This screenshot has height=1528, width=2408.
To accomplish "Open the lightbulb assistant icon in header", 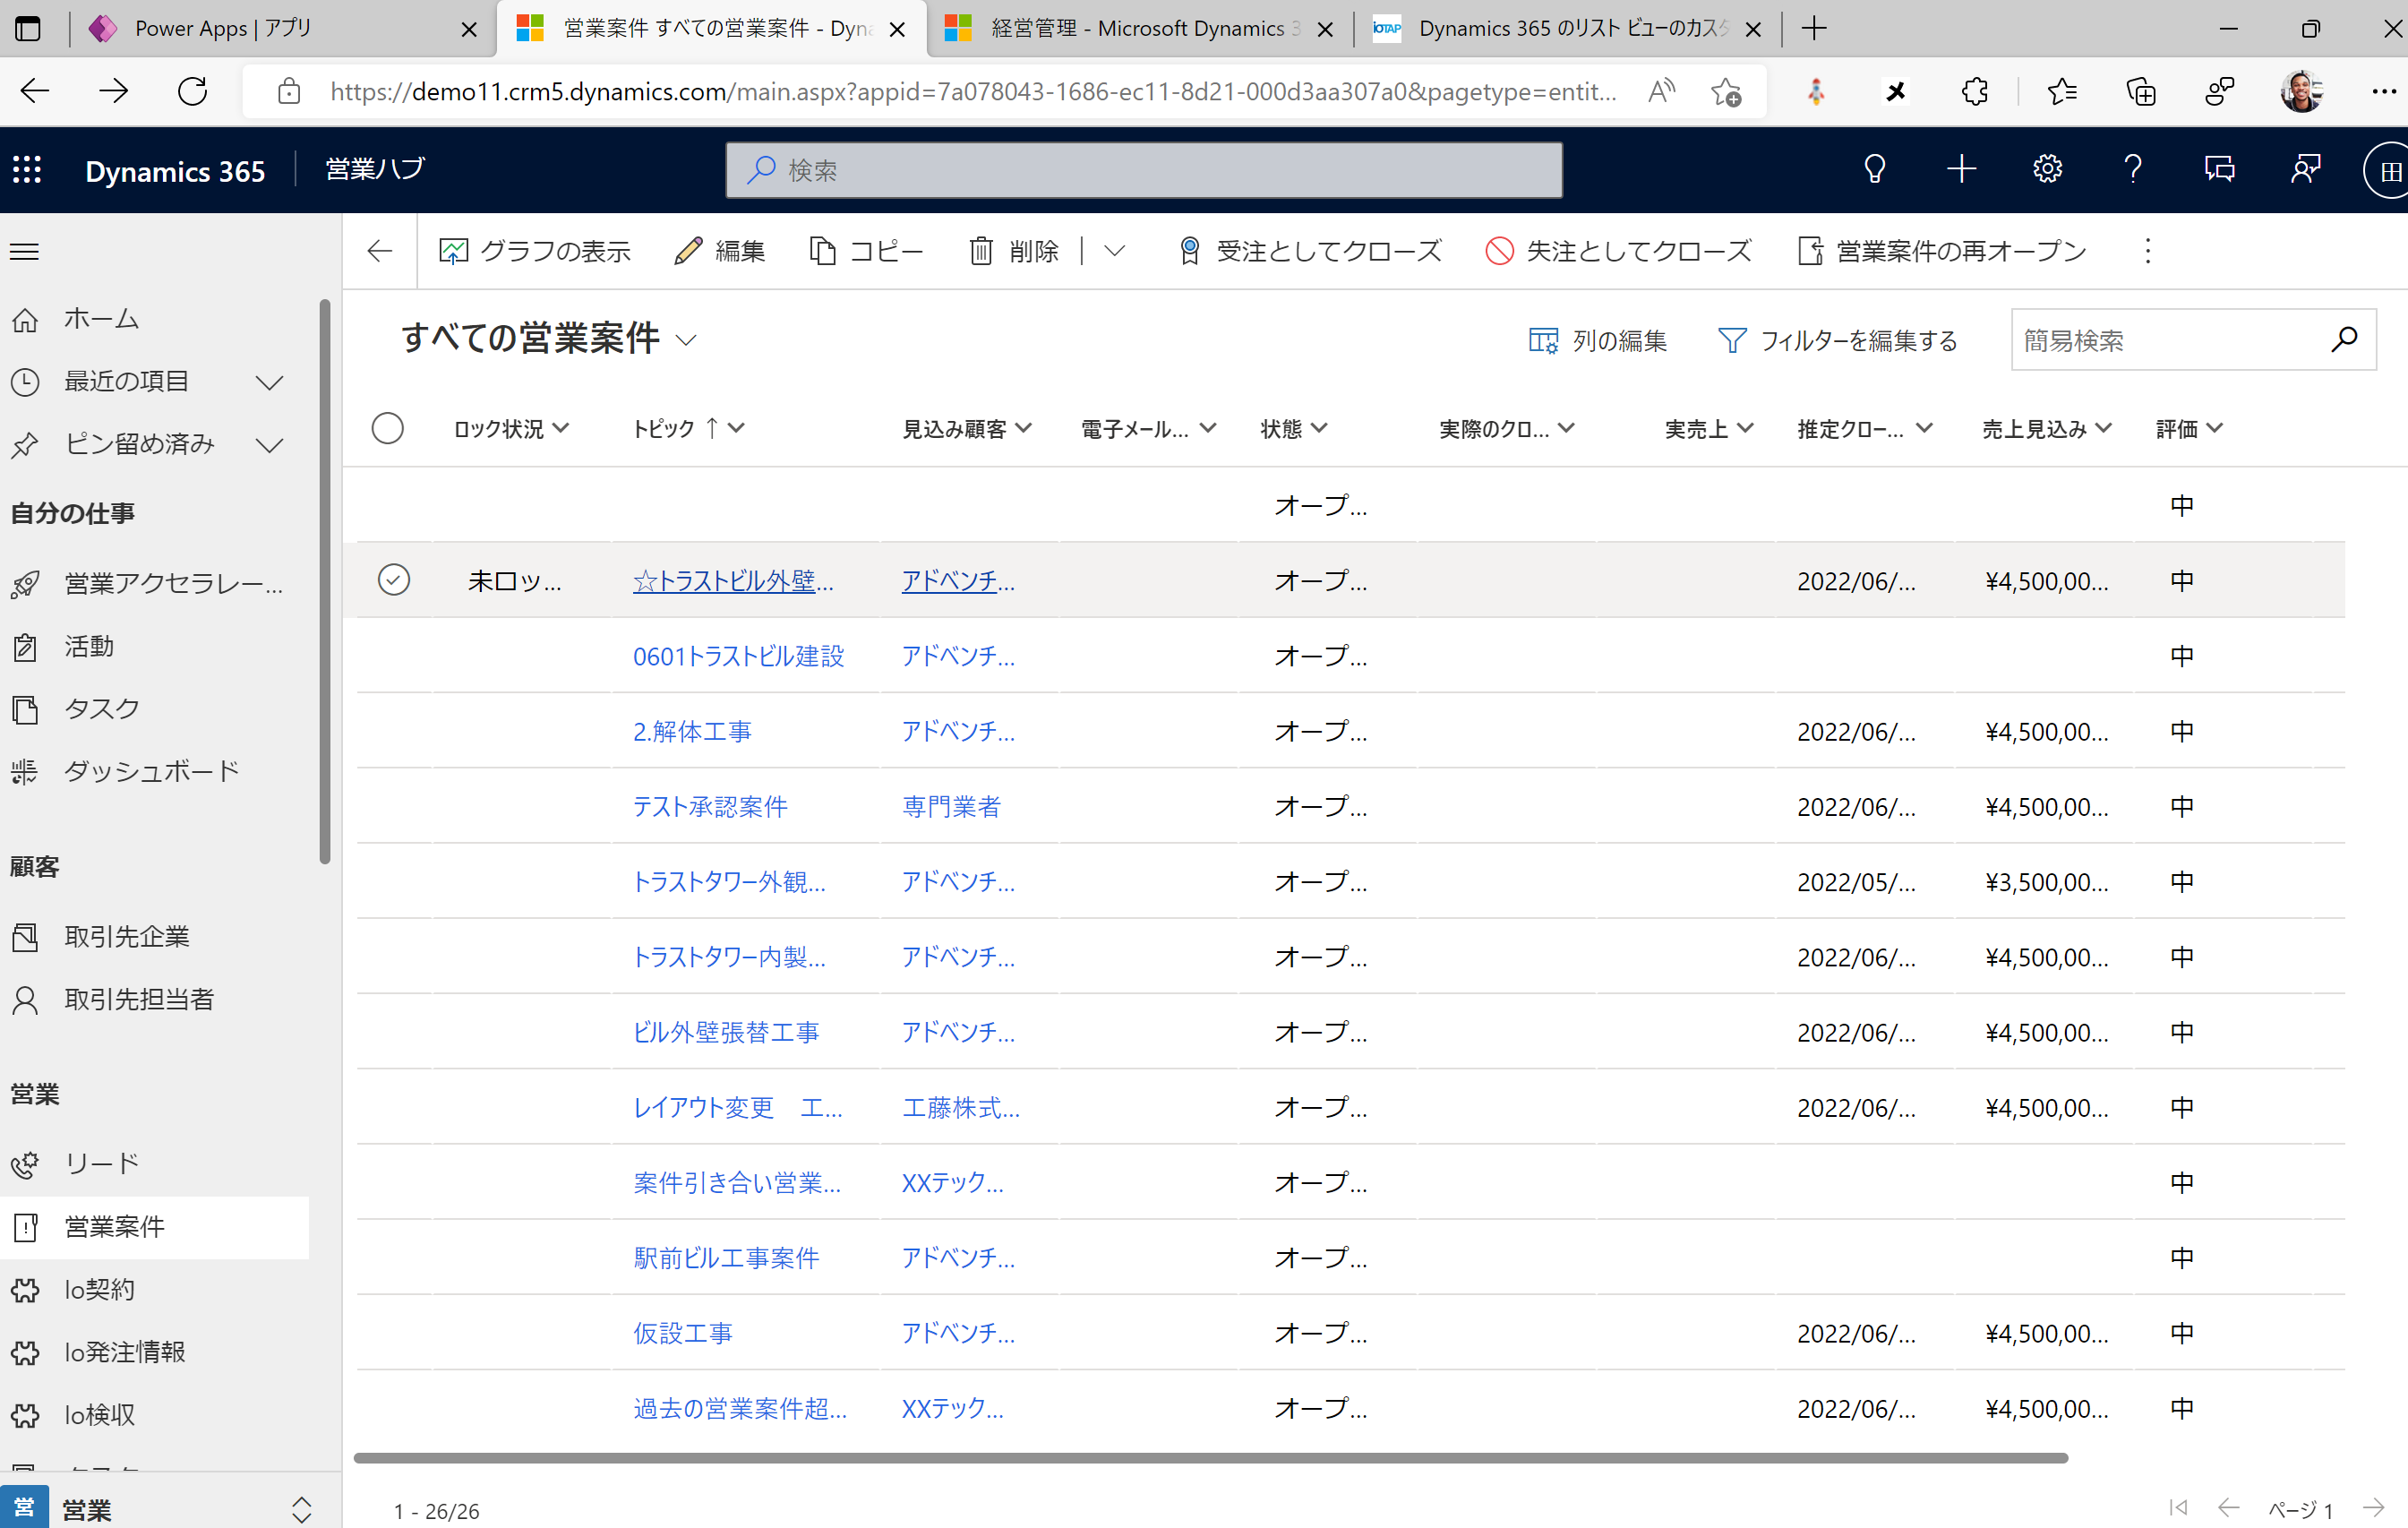I will click(1874, 169).
